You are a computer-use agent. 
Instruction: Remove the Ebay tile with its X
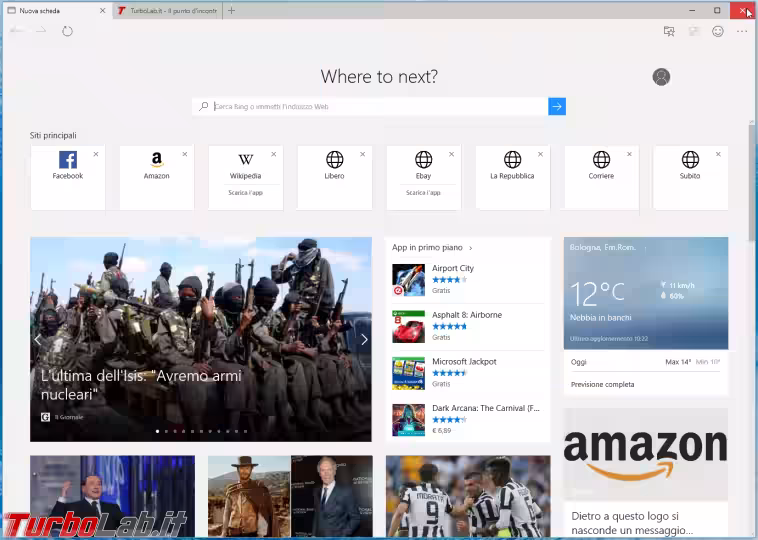point(451,154)
